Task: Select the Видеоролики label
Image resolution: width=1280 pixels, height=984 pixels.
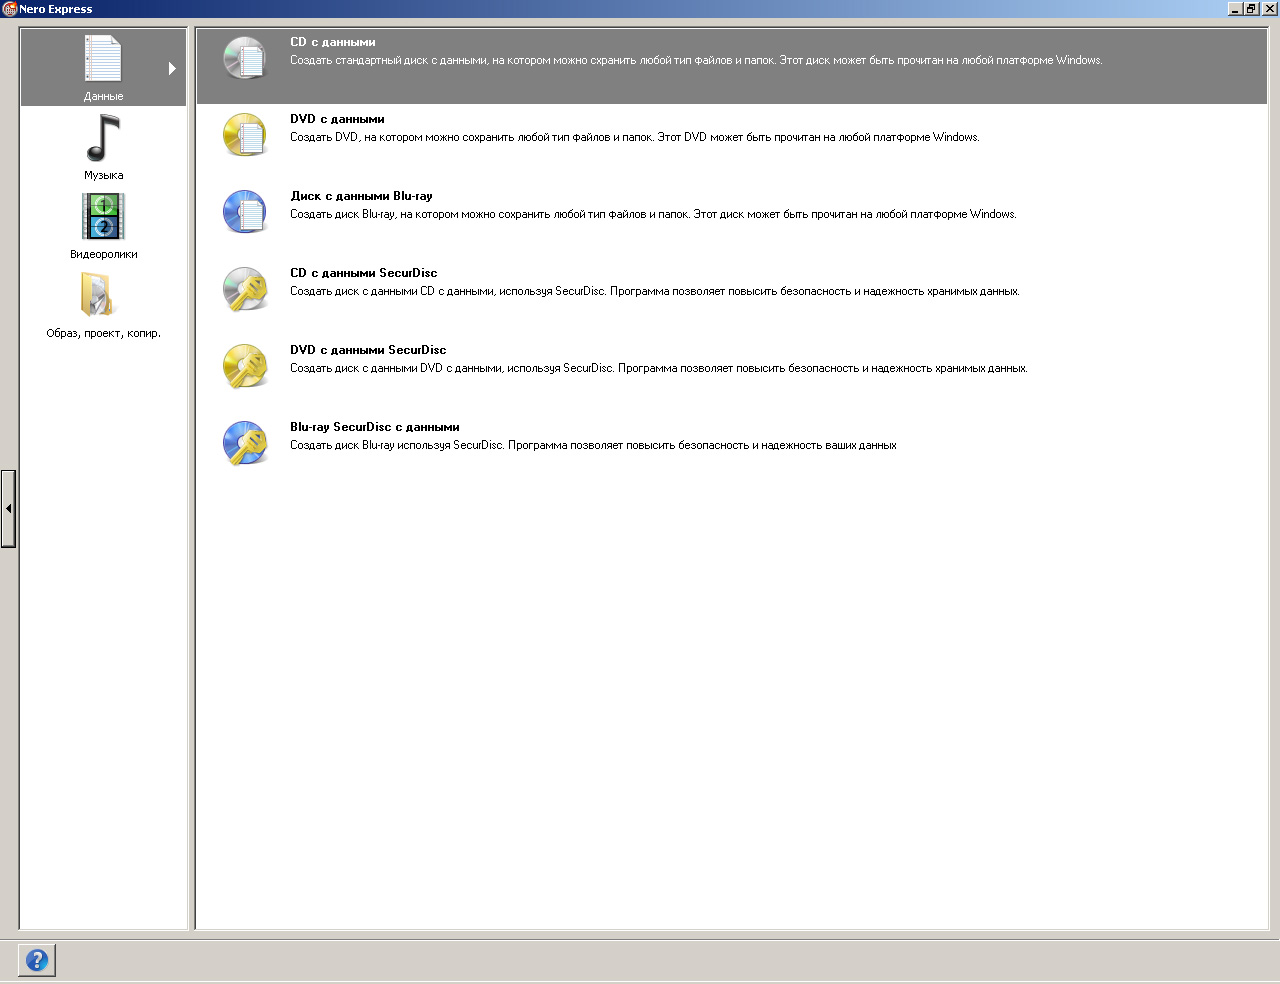Action: (104, 254)
